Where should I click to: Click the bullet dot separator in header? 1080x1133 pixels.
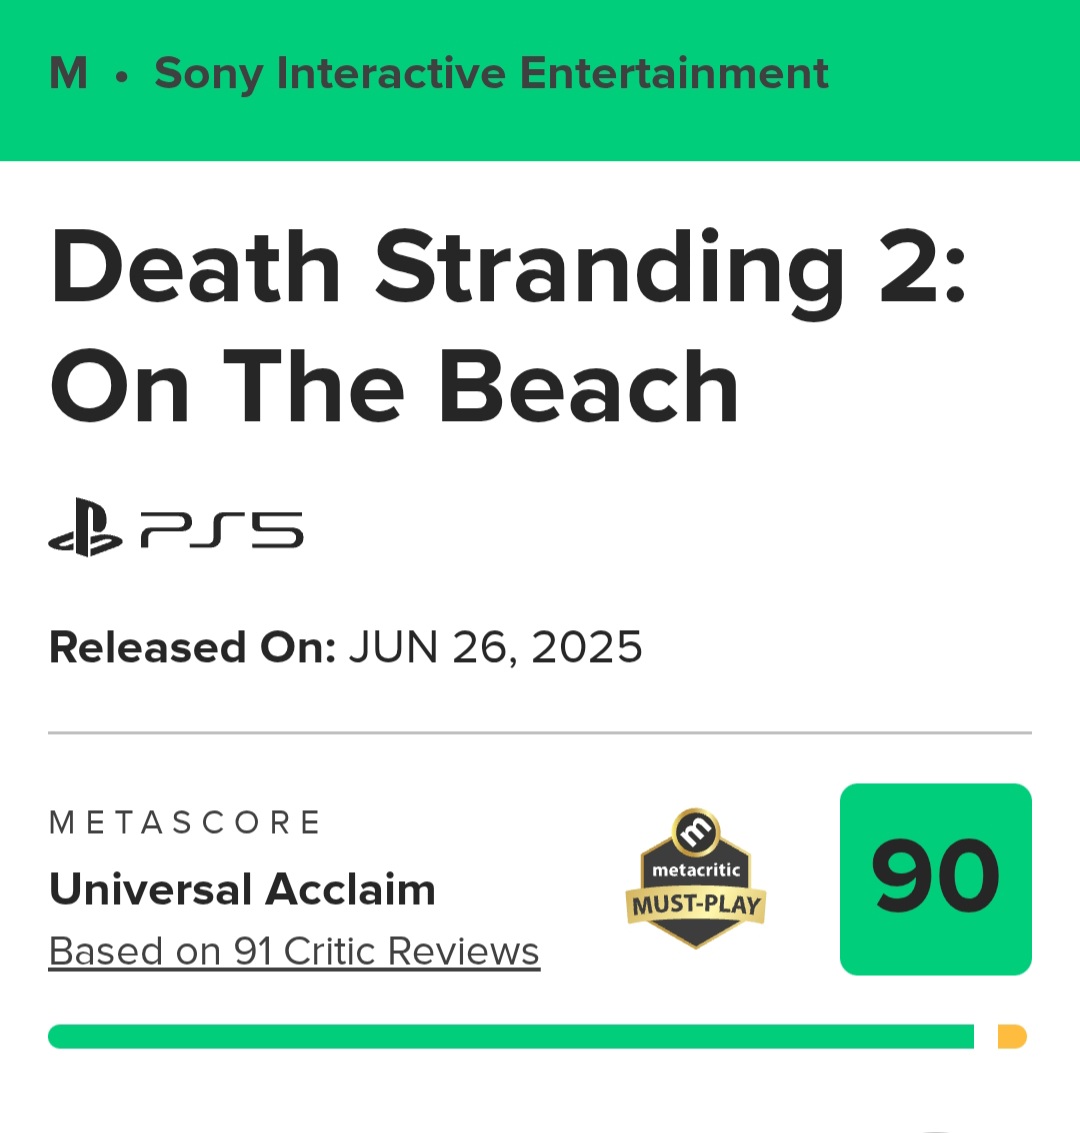tap(121, 77)
